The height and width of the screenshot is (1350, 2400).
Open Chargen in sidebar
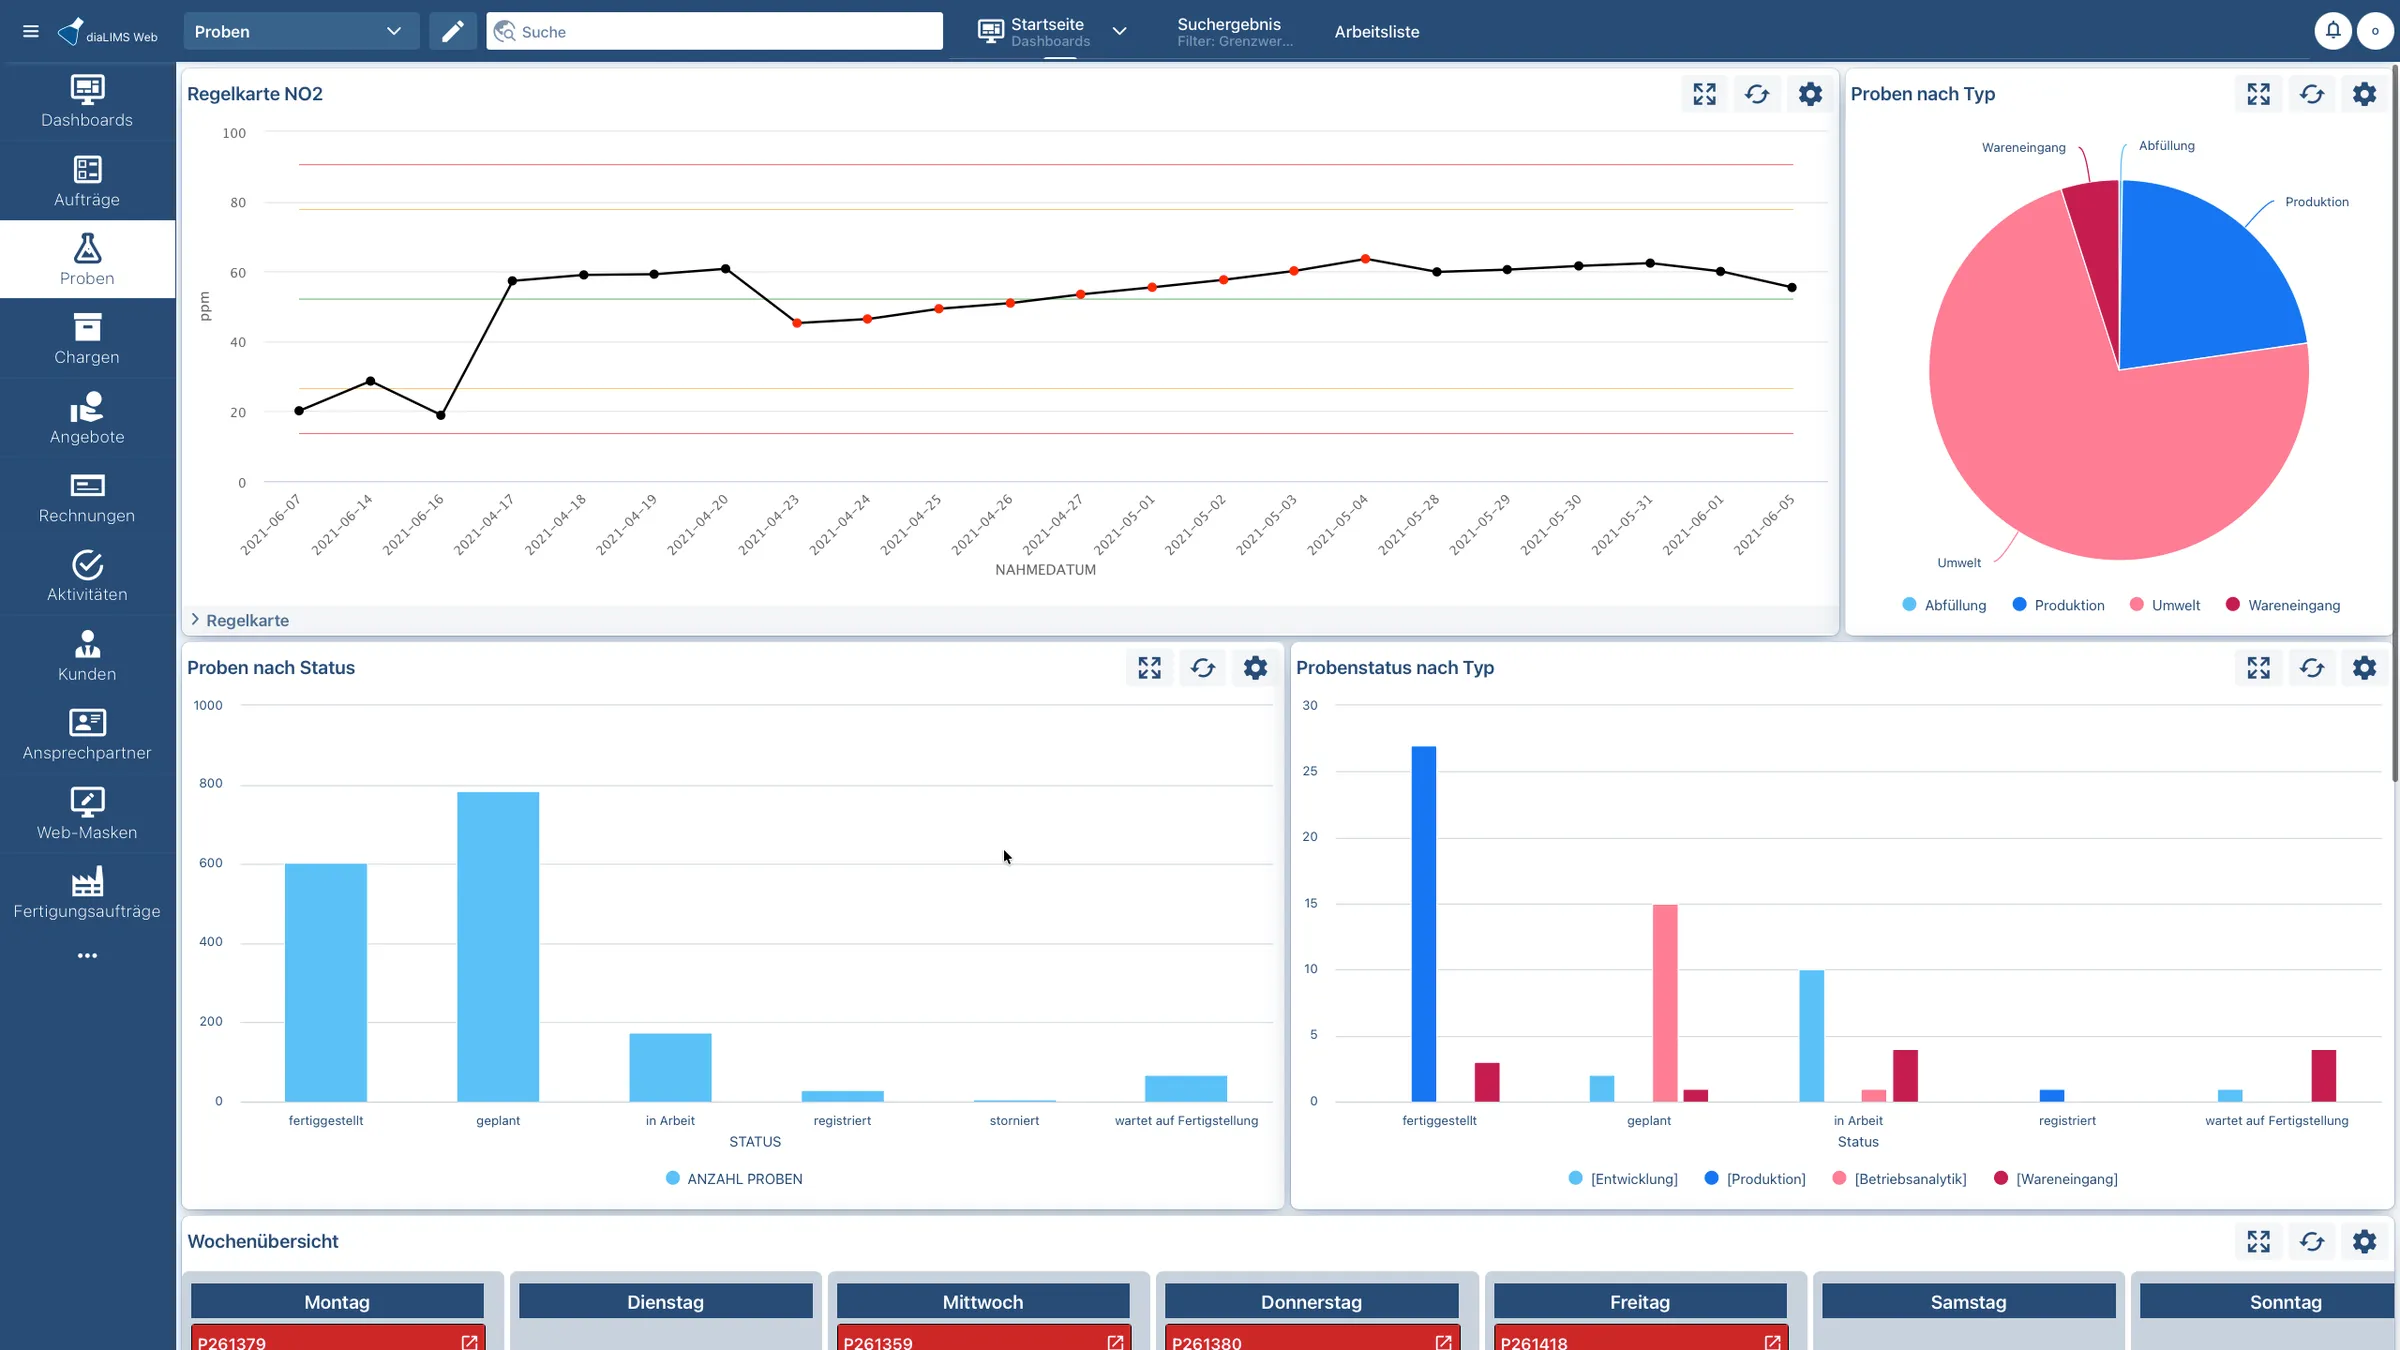(87, 338)
